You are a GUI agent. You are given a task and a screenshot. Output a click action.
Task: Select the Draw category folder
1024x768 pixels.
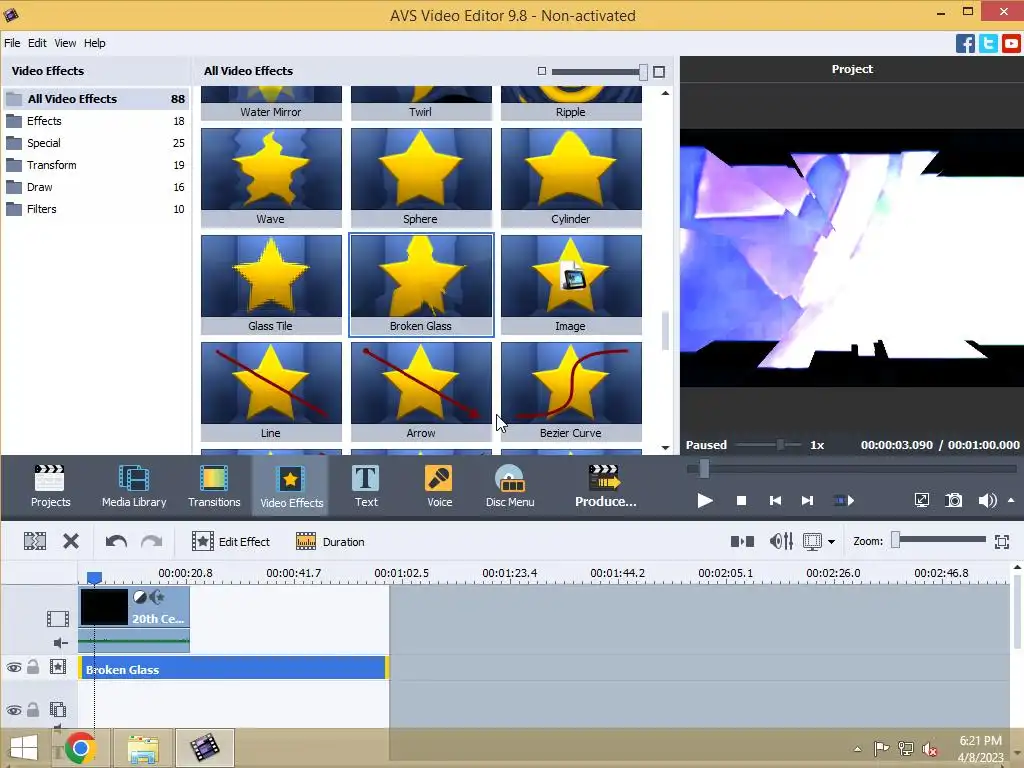(x=95, y=187)
